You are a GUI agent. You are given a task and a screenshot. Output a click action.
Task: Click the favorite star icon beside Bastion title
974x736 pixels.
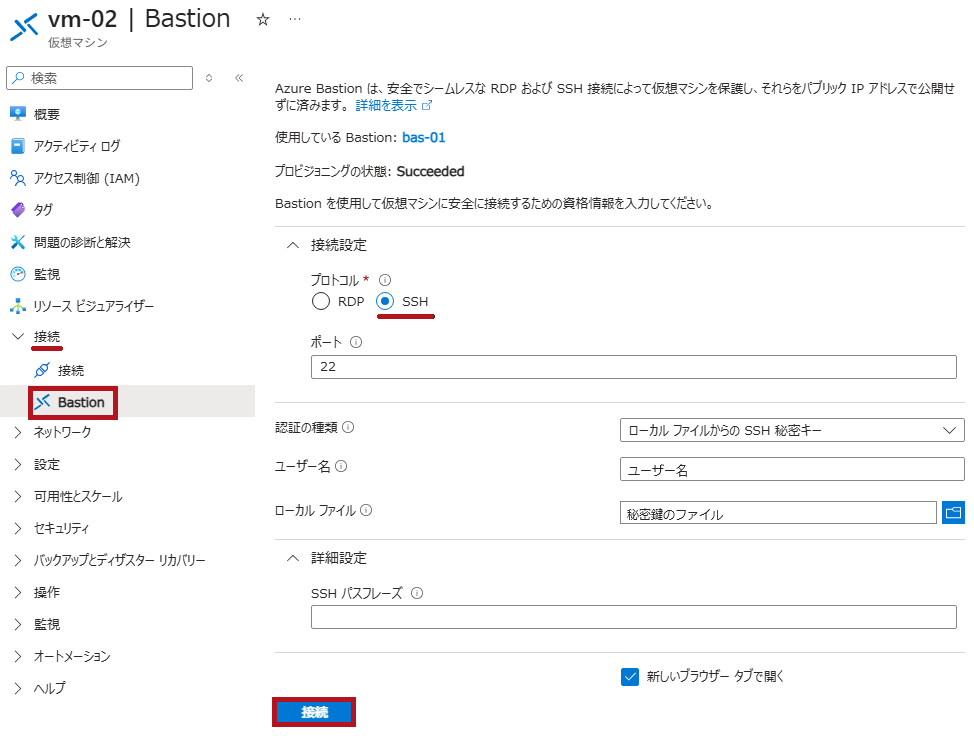pos(263,20)
